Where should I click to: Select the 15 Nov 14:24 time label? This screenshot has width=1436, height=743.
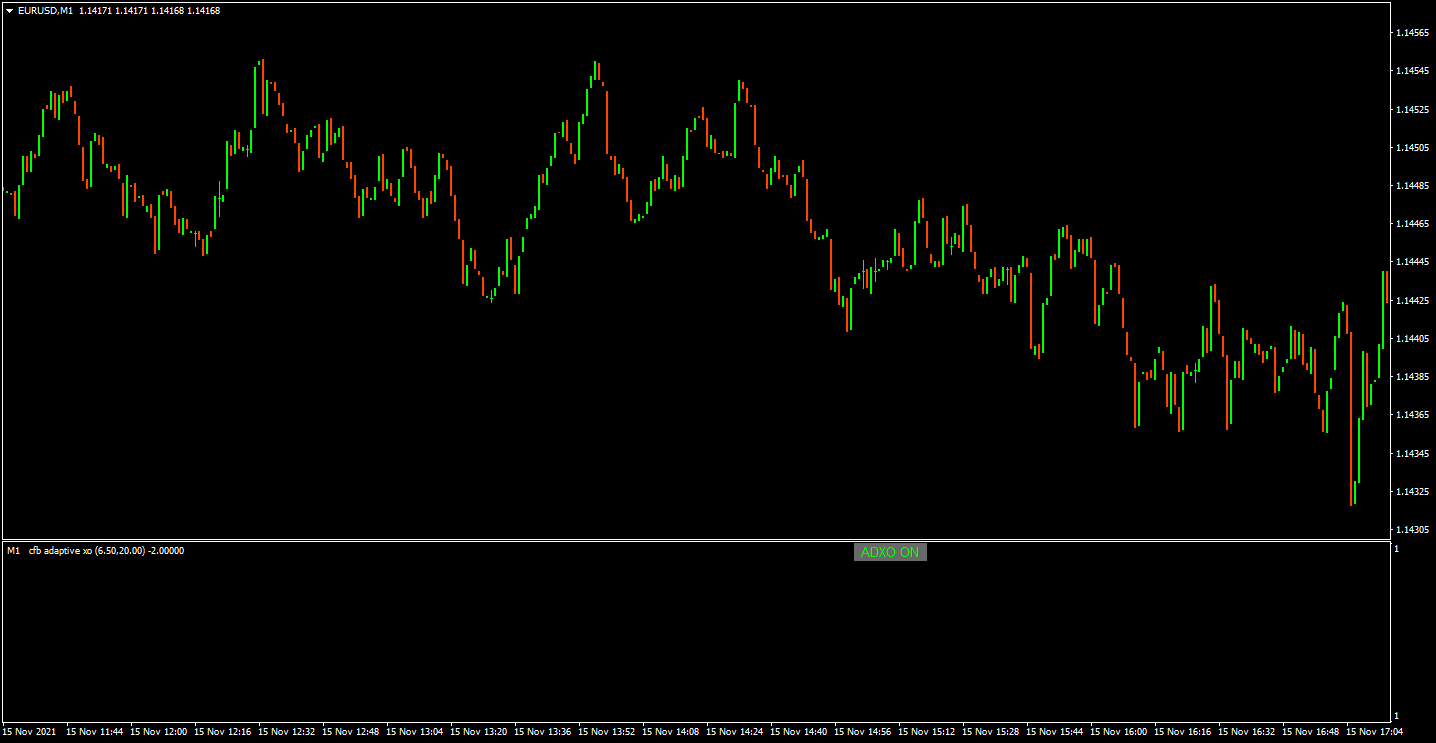(735, 732)
